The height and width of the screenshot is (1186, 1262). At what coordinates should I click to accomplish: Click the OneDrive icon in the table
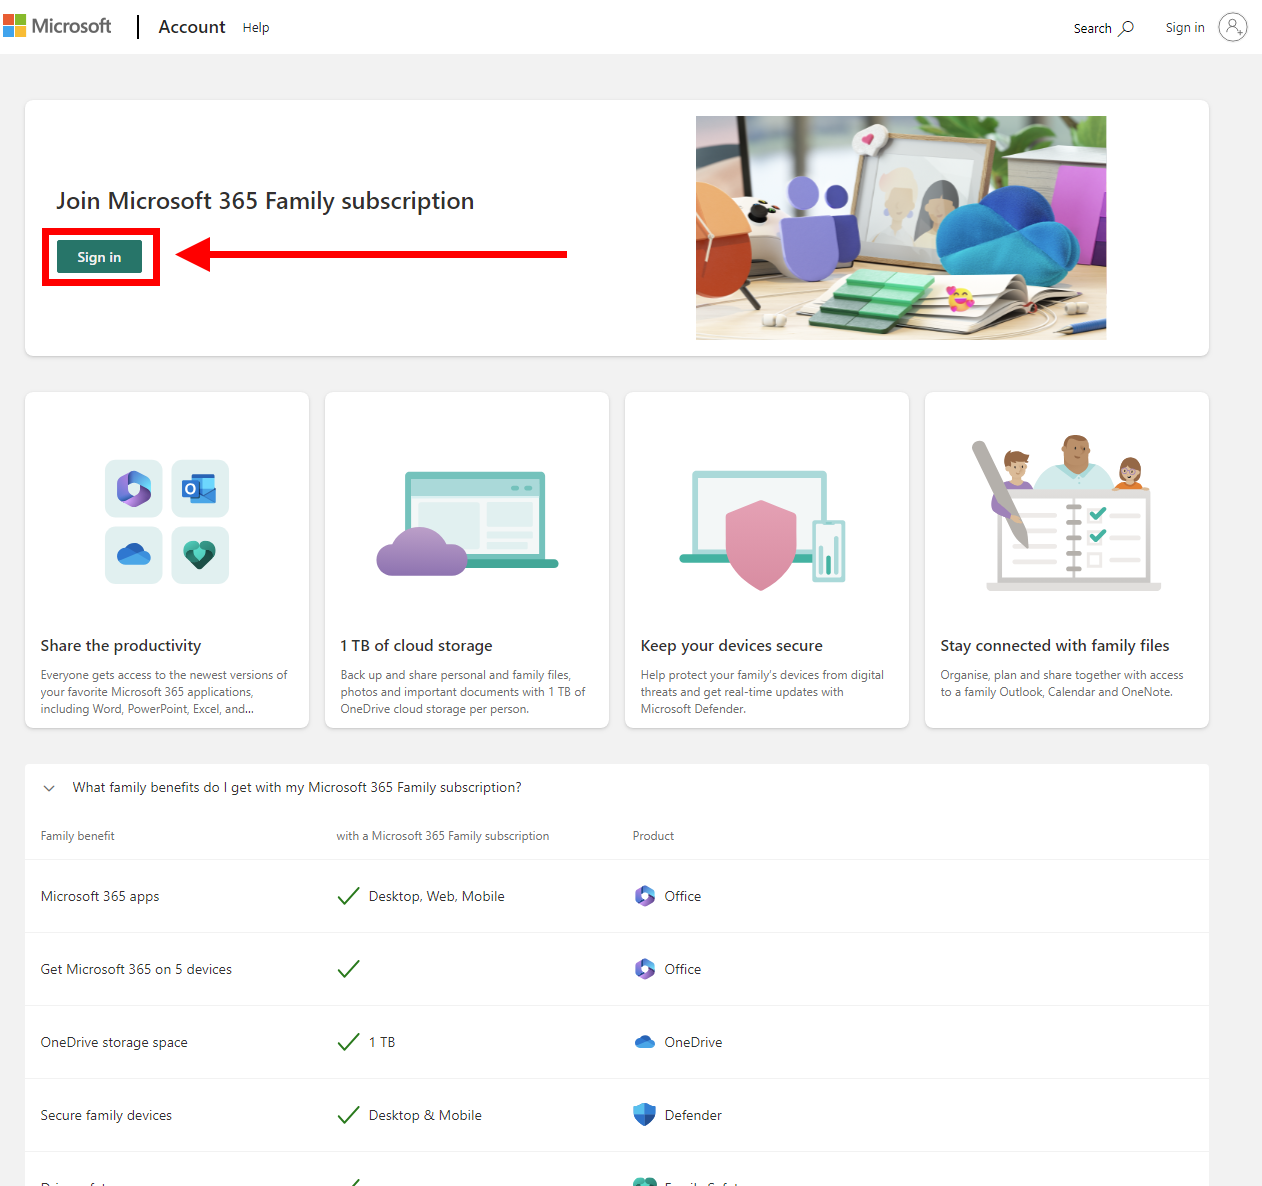645,1042
